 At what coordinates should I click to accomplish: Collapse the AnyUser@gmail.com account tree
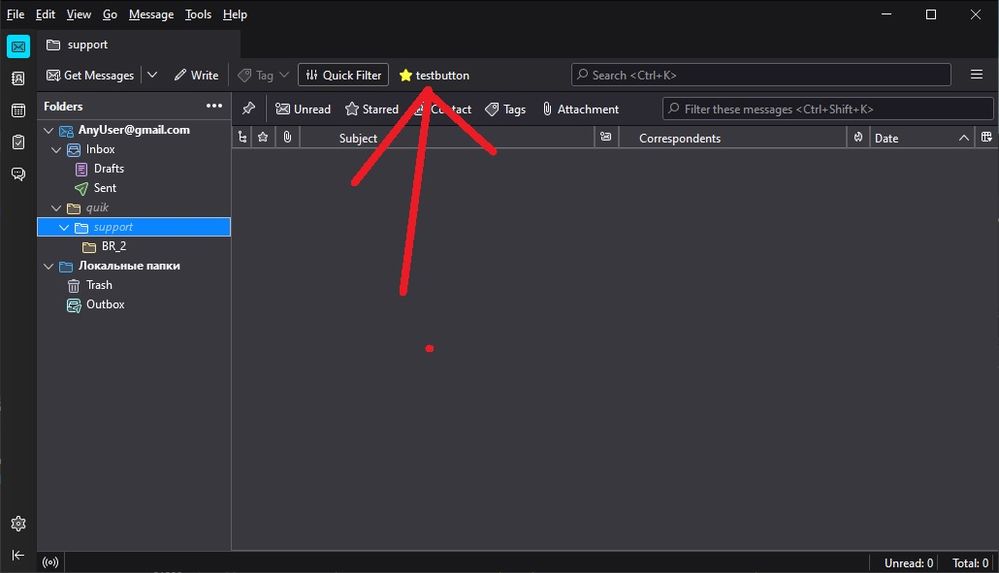(48, 130)
